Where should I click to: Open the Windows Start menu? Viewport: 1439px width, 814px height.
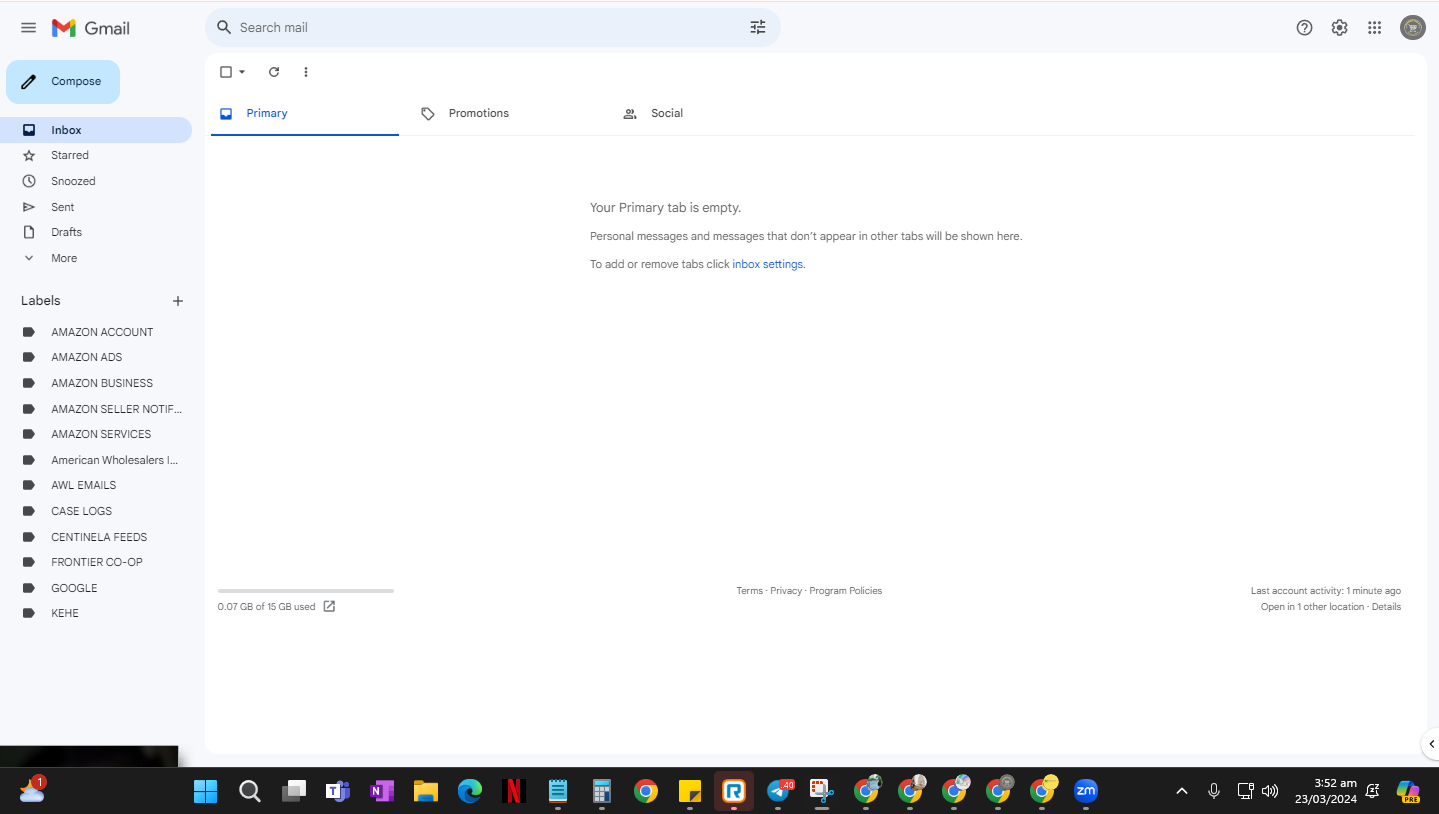point(205,791)
